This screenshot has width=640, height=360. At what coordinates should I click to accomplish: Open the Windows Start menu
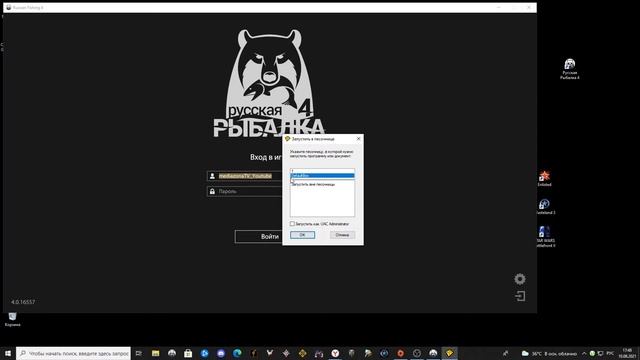point(8,353)
